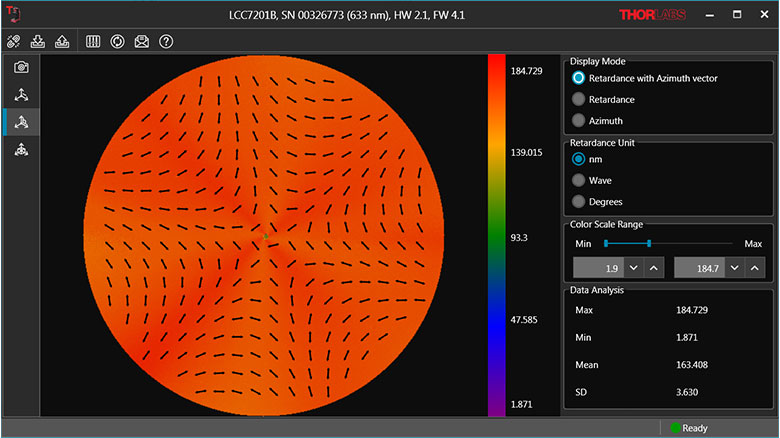Screen dimensions: 780x438
Task: Increase the minimum color scale value
Action: (x=652, y=268)
